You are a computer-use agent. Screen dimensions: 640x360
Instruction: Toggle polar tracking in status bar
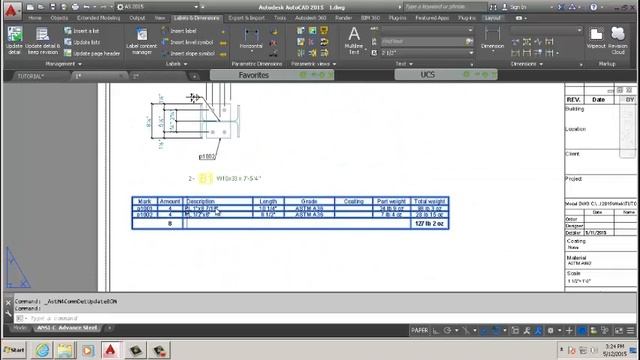pyautogui.click(x=447, y=331)
